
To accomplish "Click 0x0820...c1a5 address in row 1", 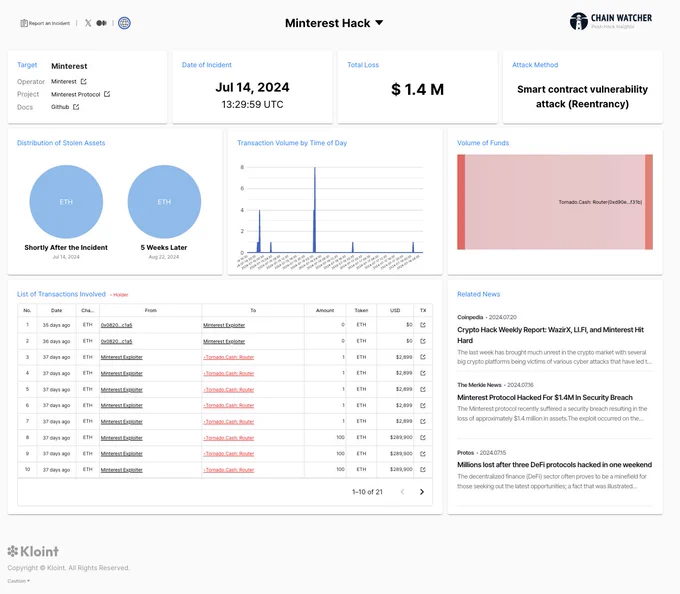I will tap(116, 325).
